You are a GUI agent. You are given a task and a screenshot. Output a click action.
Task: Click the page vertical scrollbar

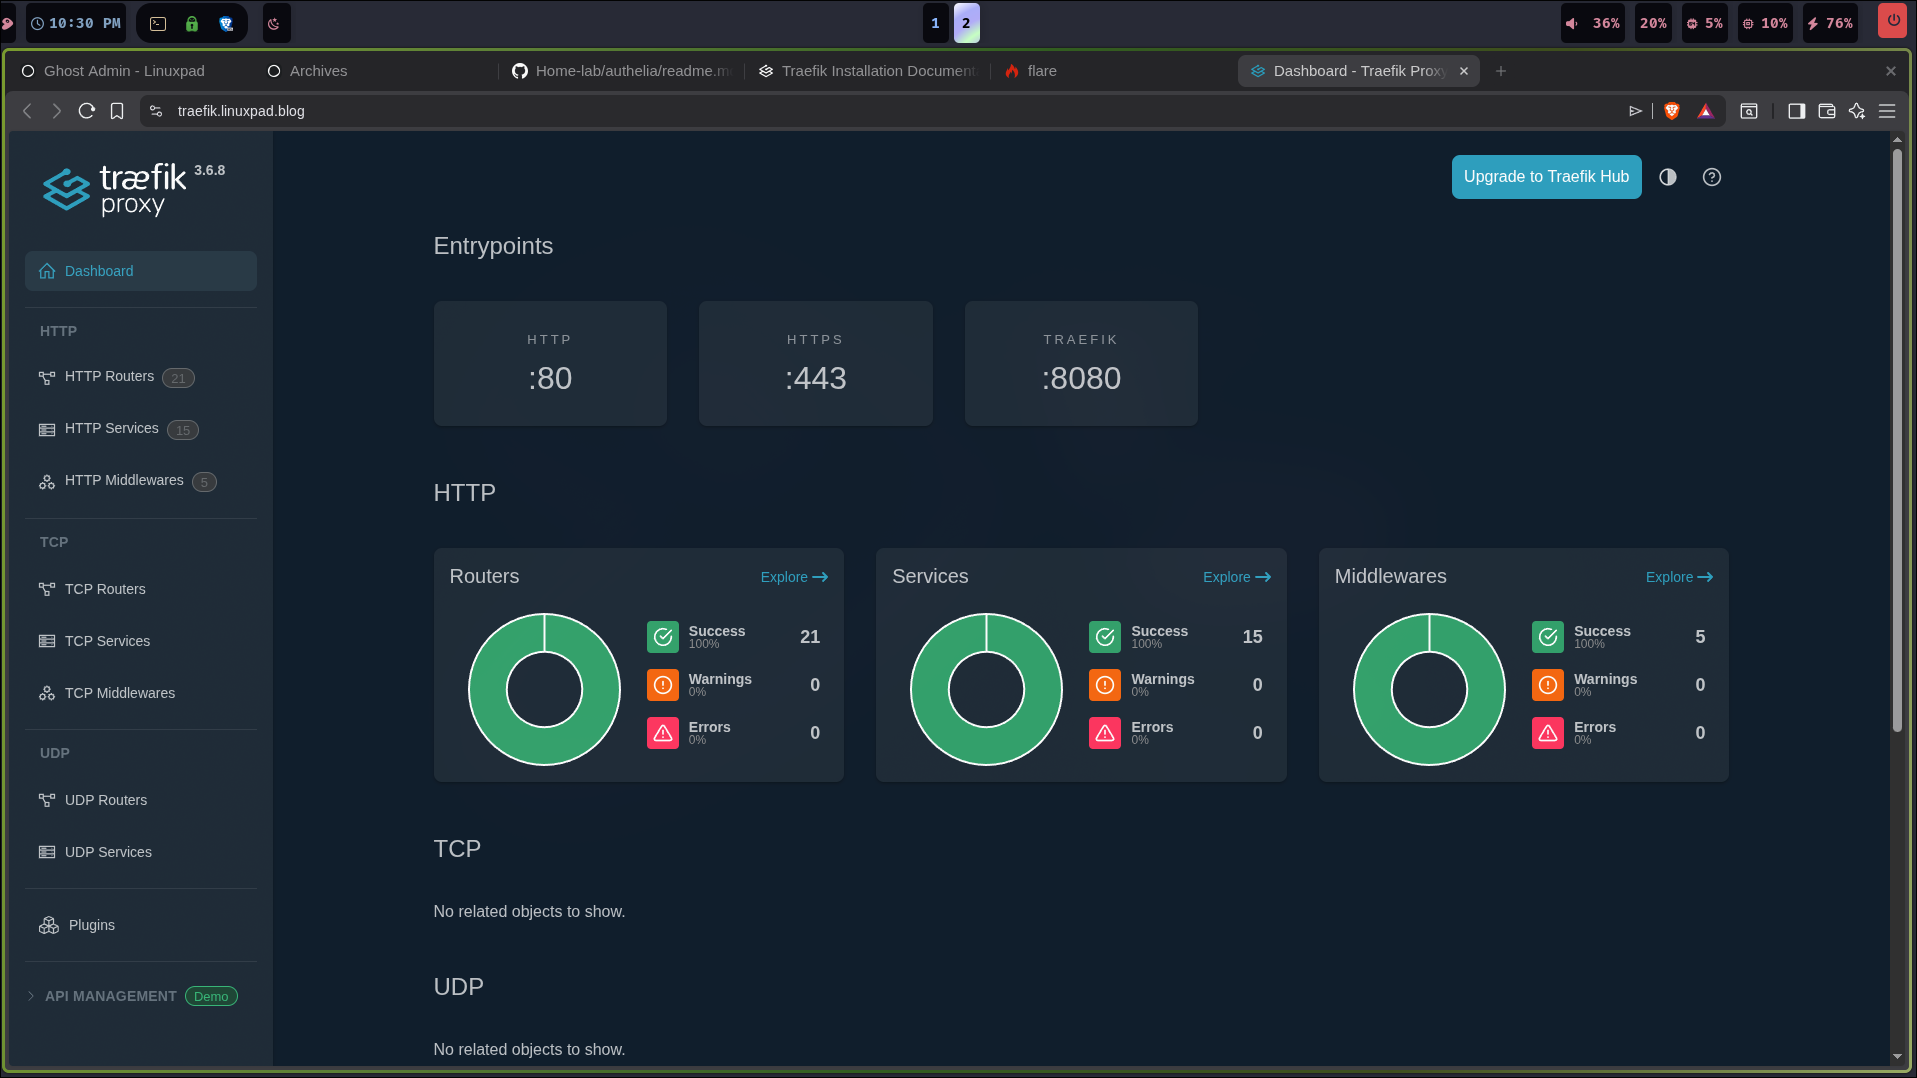coord(1896,440)
